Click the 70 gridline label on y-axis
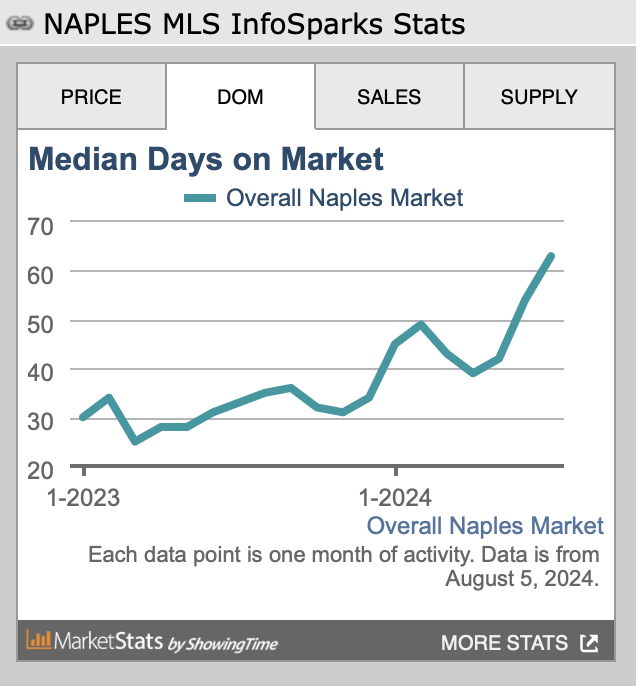The width and height of the screenshot is (636, 686). tap(40, 227)
